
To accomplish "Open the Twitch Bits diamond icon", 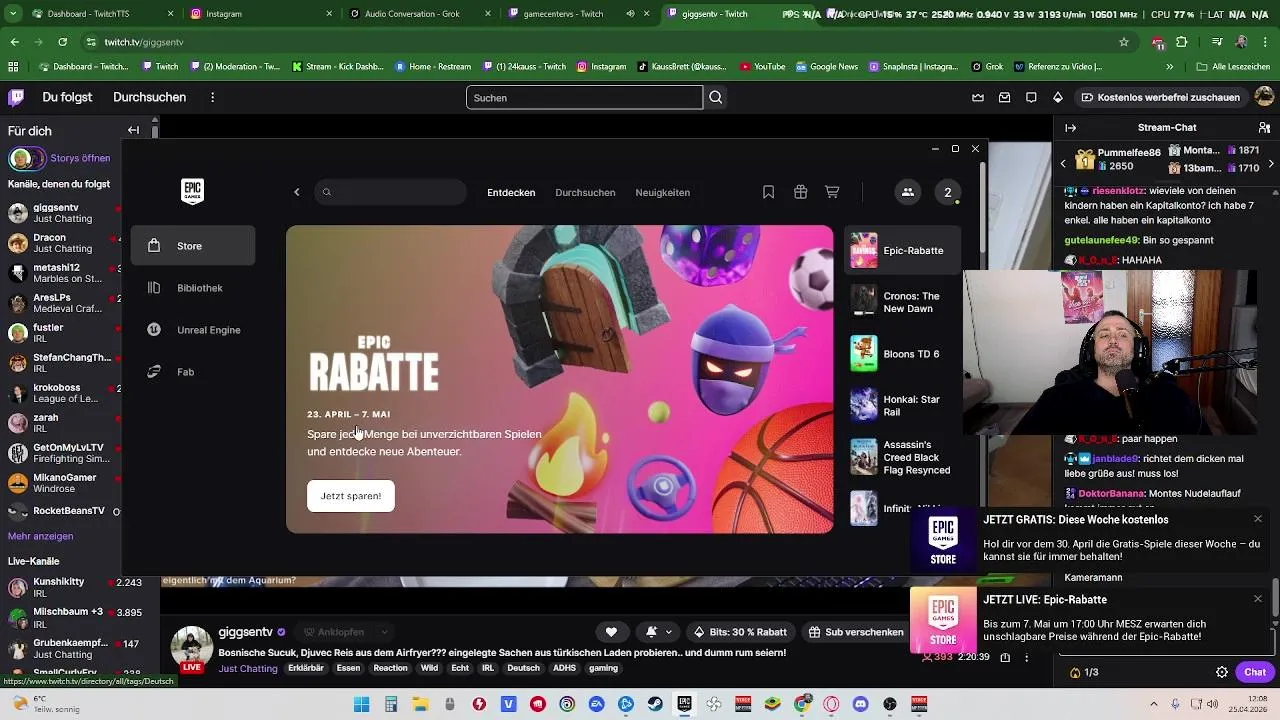I will click(1058, 97).
